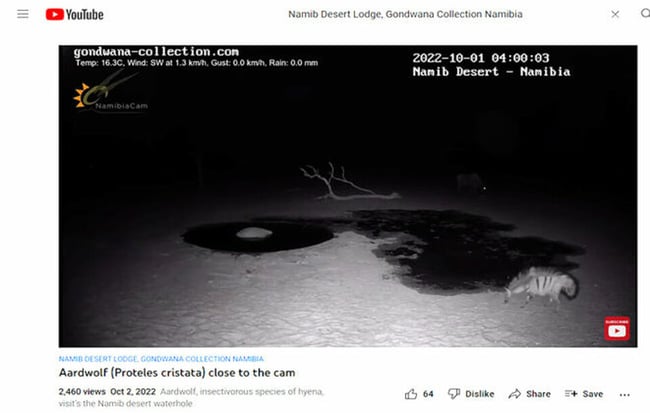This screenshot has height=413, width=650.
Task: Like the video with thumbs up
Action: click(411, 394)
